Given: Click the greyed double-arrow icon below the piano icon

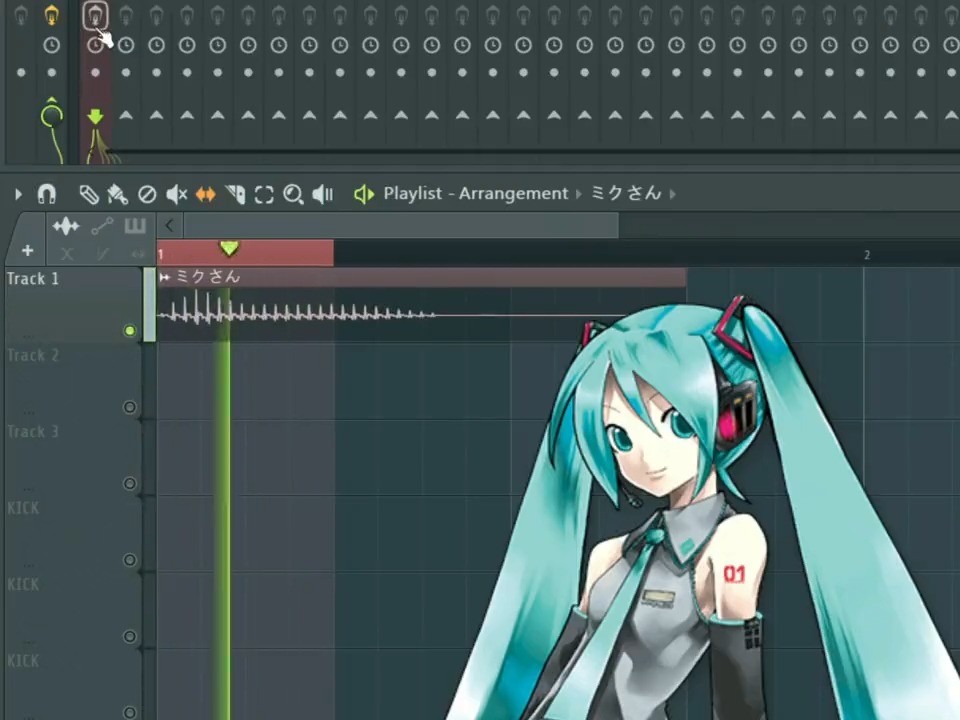Looking at the screenshot, I should (138, 253).
